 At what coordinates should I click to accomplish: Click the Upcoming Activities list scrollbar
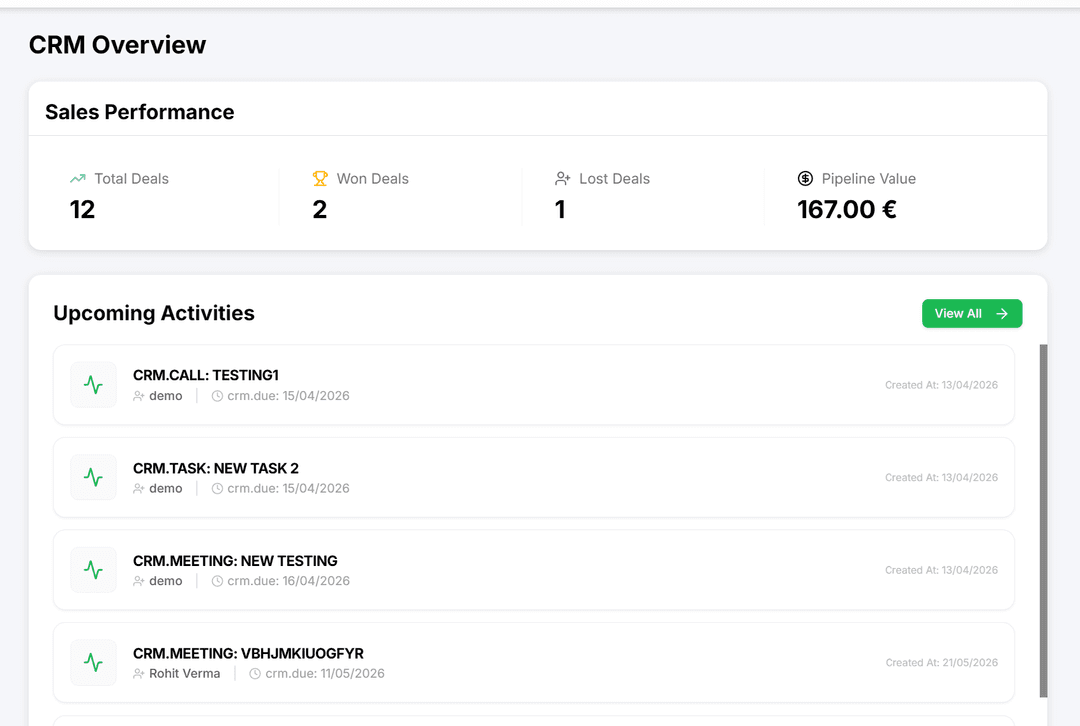click(1043, 521)
